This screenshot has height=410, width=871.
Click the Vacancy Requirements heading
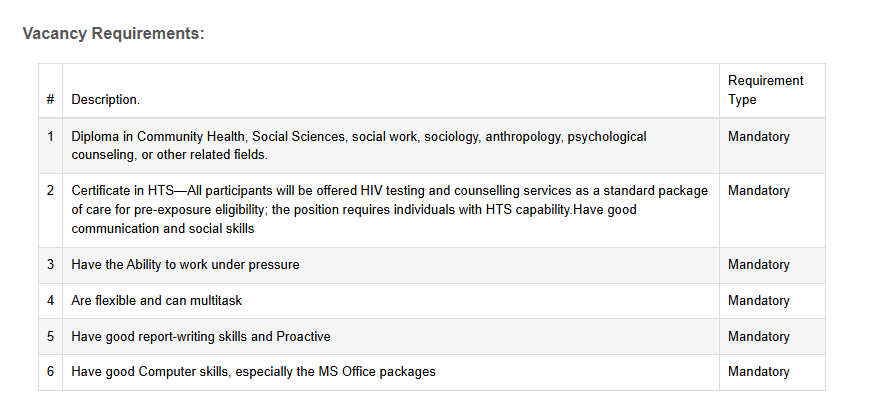point(113,33)
